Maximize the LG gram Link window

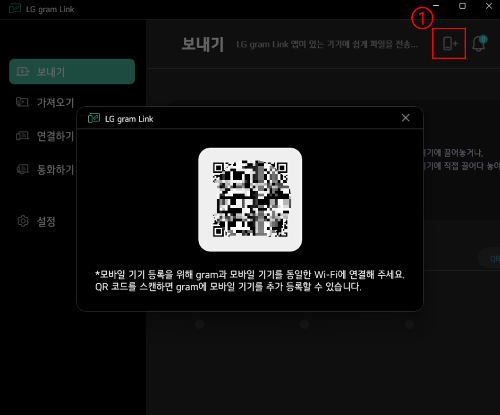coord(462,6)
